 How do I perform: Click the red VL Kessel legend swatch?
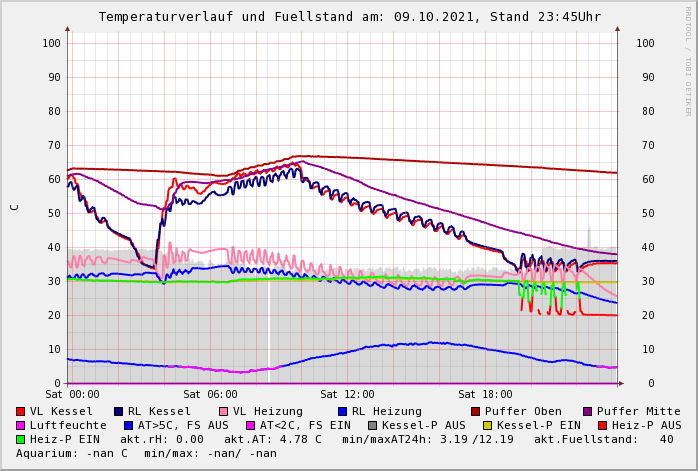click(21, 411)
